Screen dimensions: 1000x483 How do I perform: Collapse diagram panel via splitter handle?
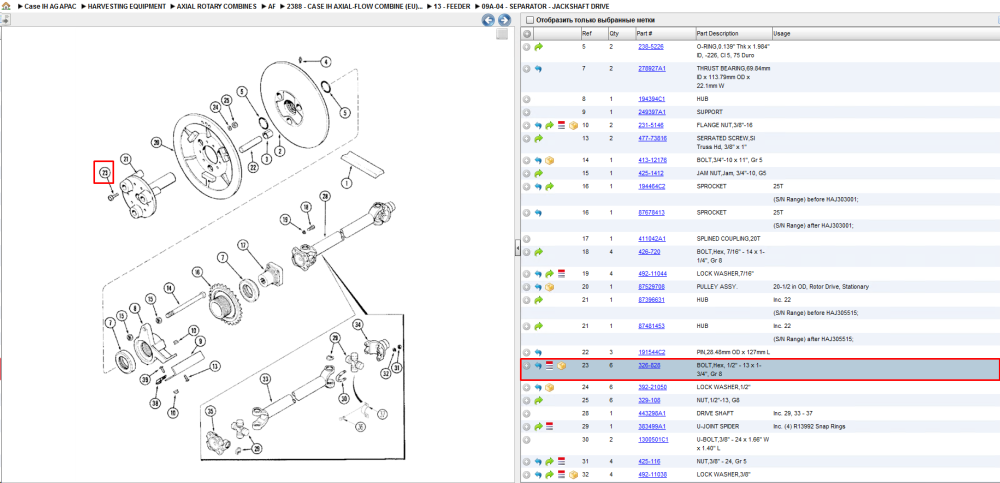(517, 250)
